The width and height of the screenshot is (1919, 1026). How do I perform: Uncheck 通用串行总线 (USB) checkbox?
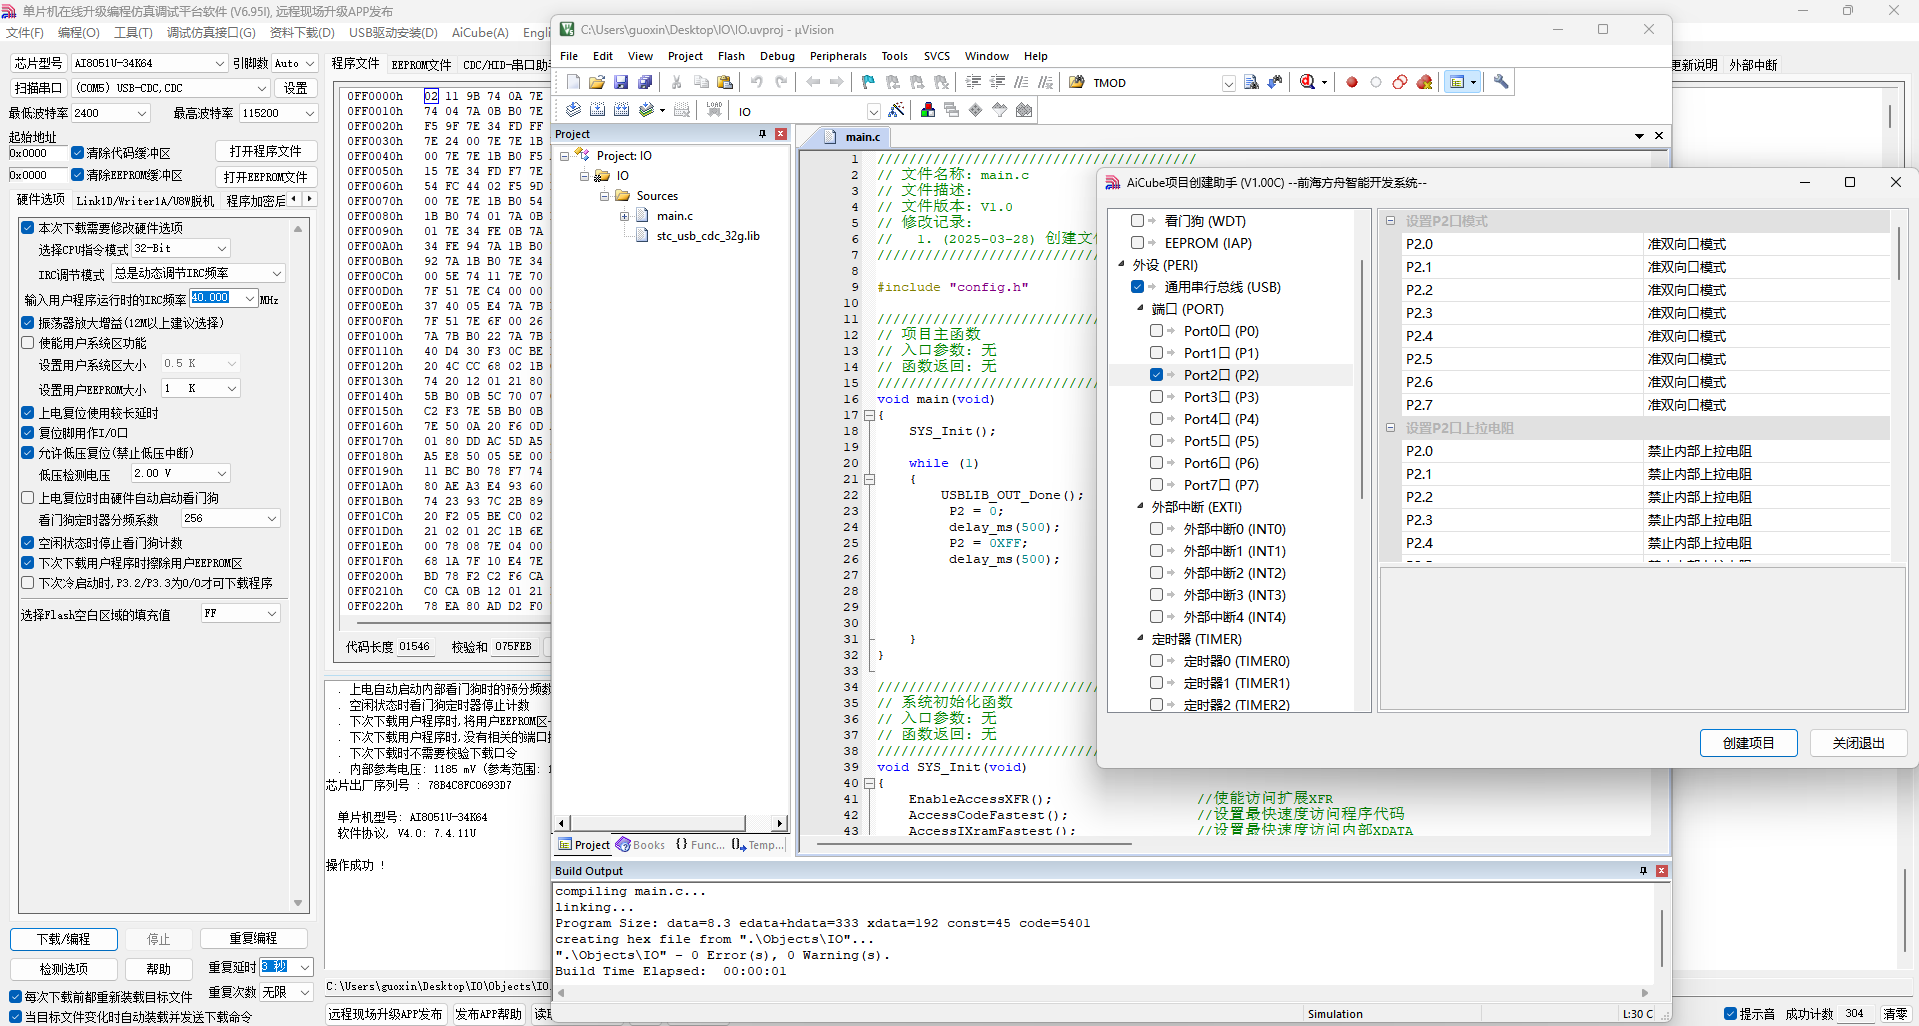[x=1137, y=287]
